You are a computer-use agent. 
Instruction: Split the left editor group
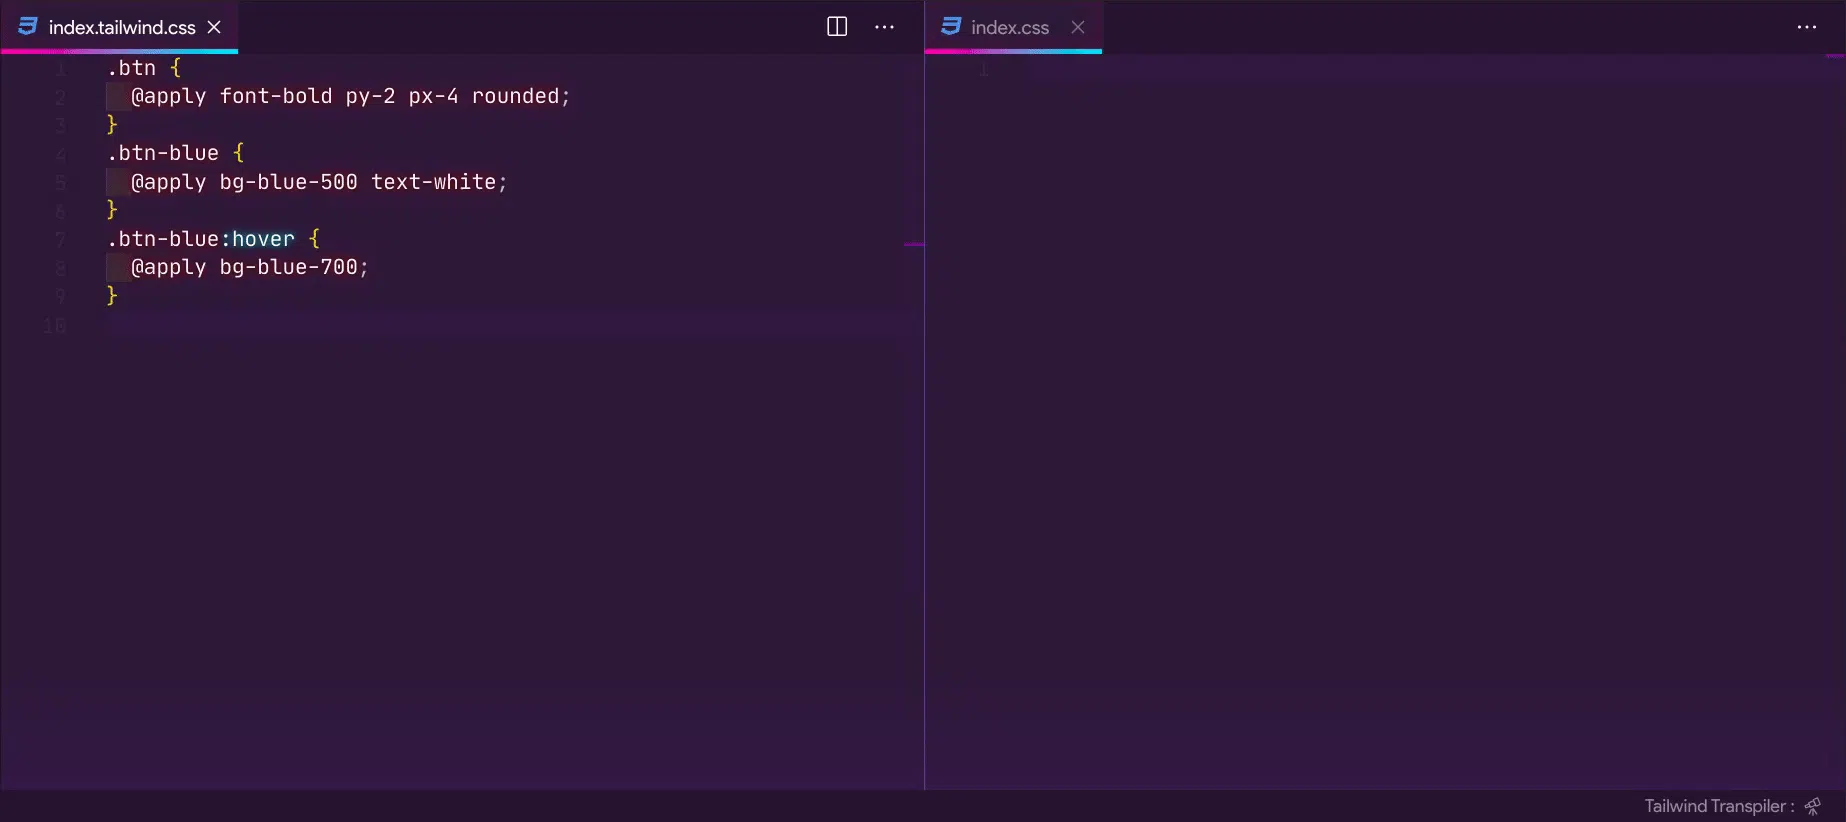point(837,27)
